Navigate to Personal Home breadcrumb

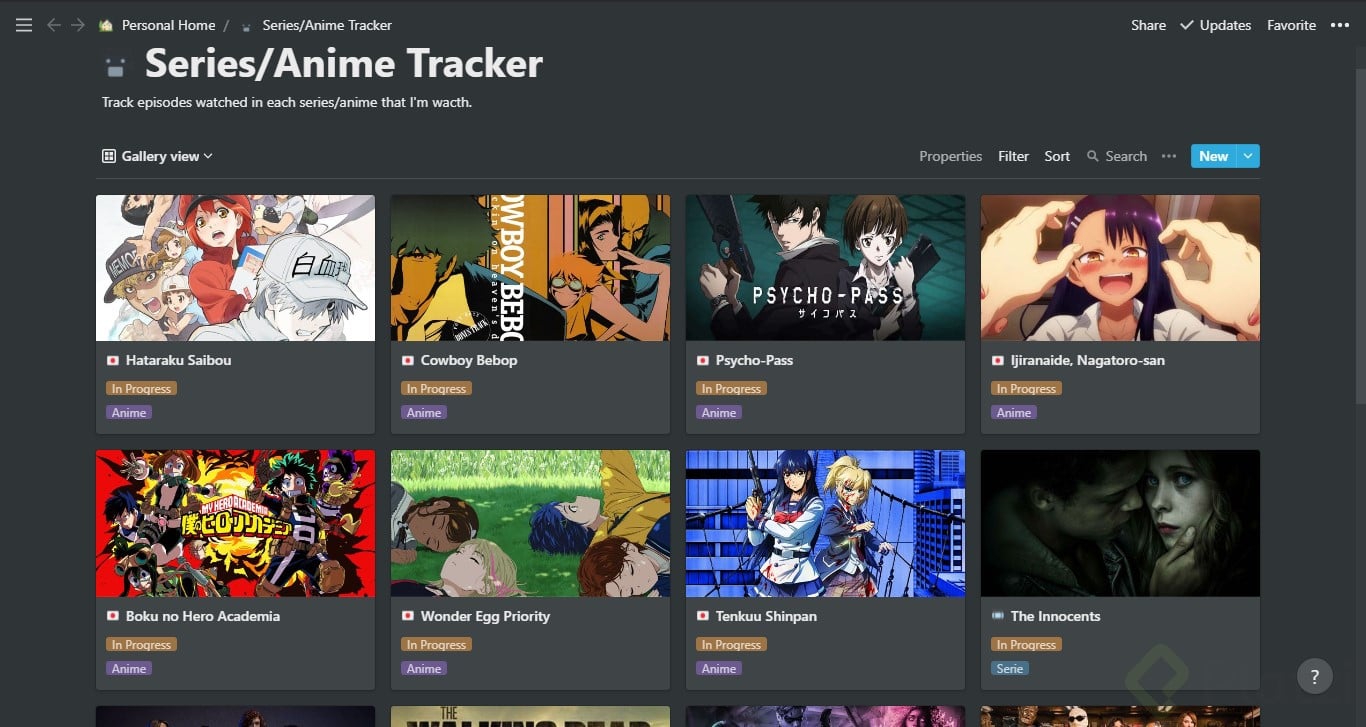(x=167, y=25)
